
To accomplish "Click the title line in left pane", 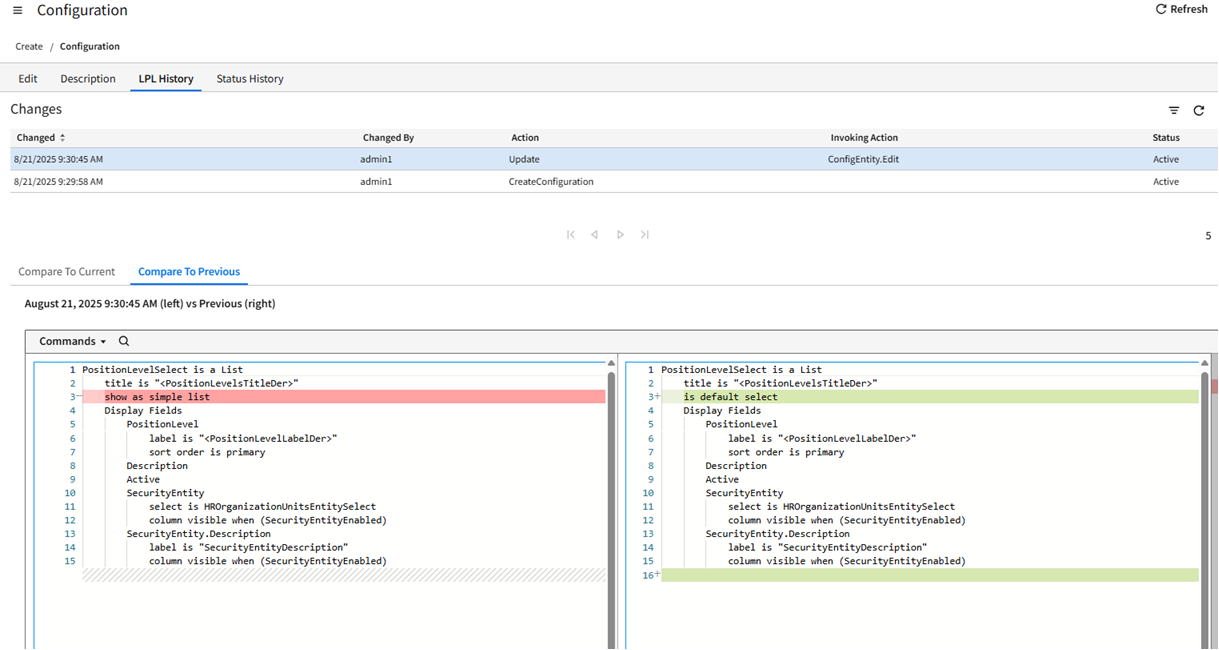I will (x=202, y=383).
